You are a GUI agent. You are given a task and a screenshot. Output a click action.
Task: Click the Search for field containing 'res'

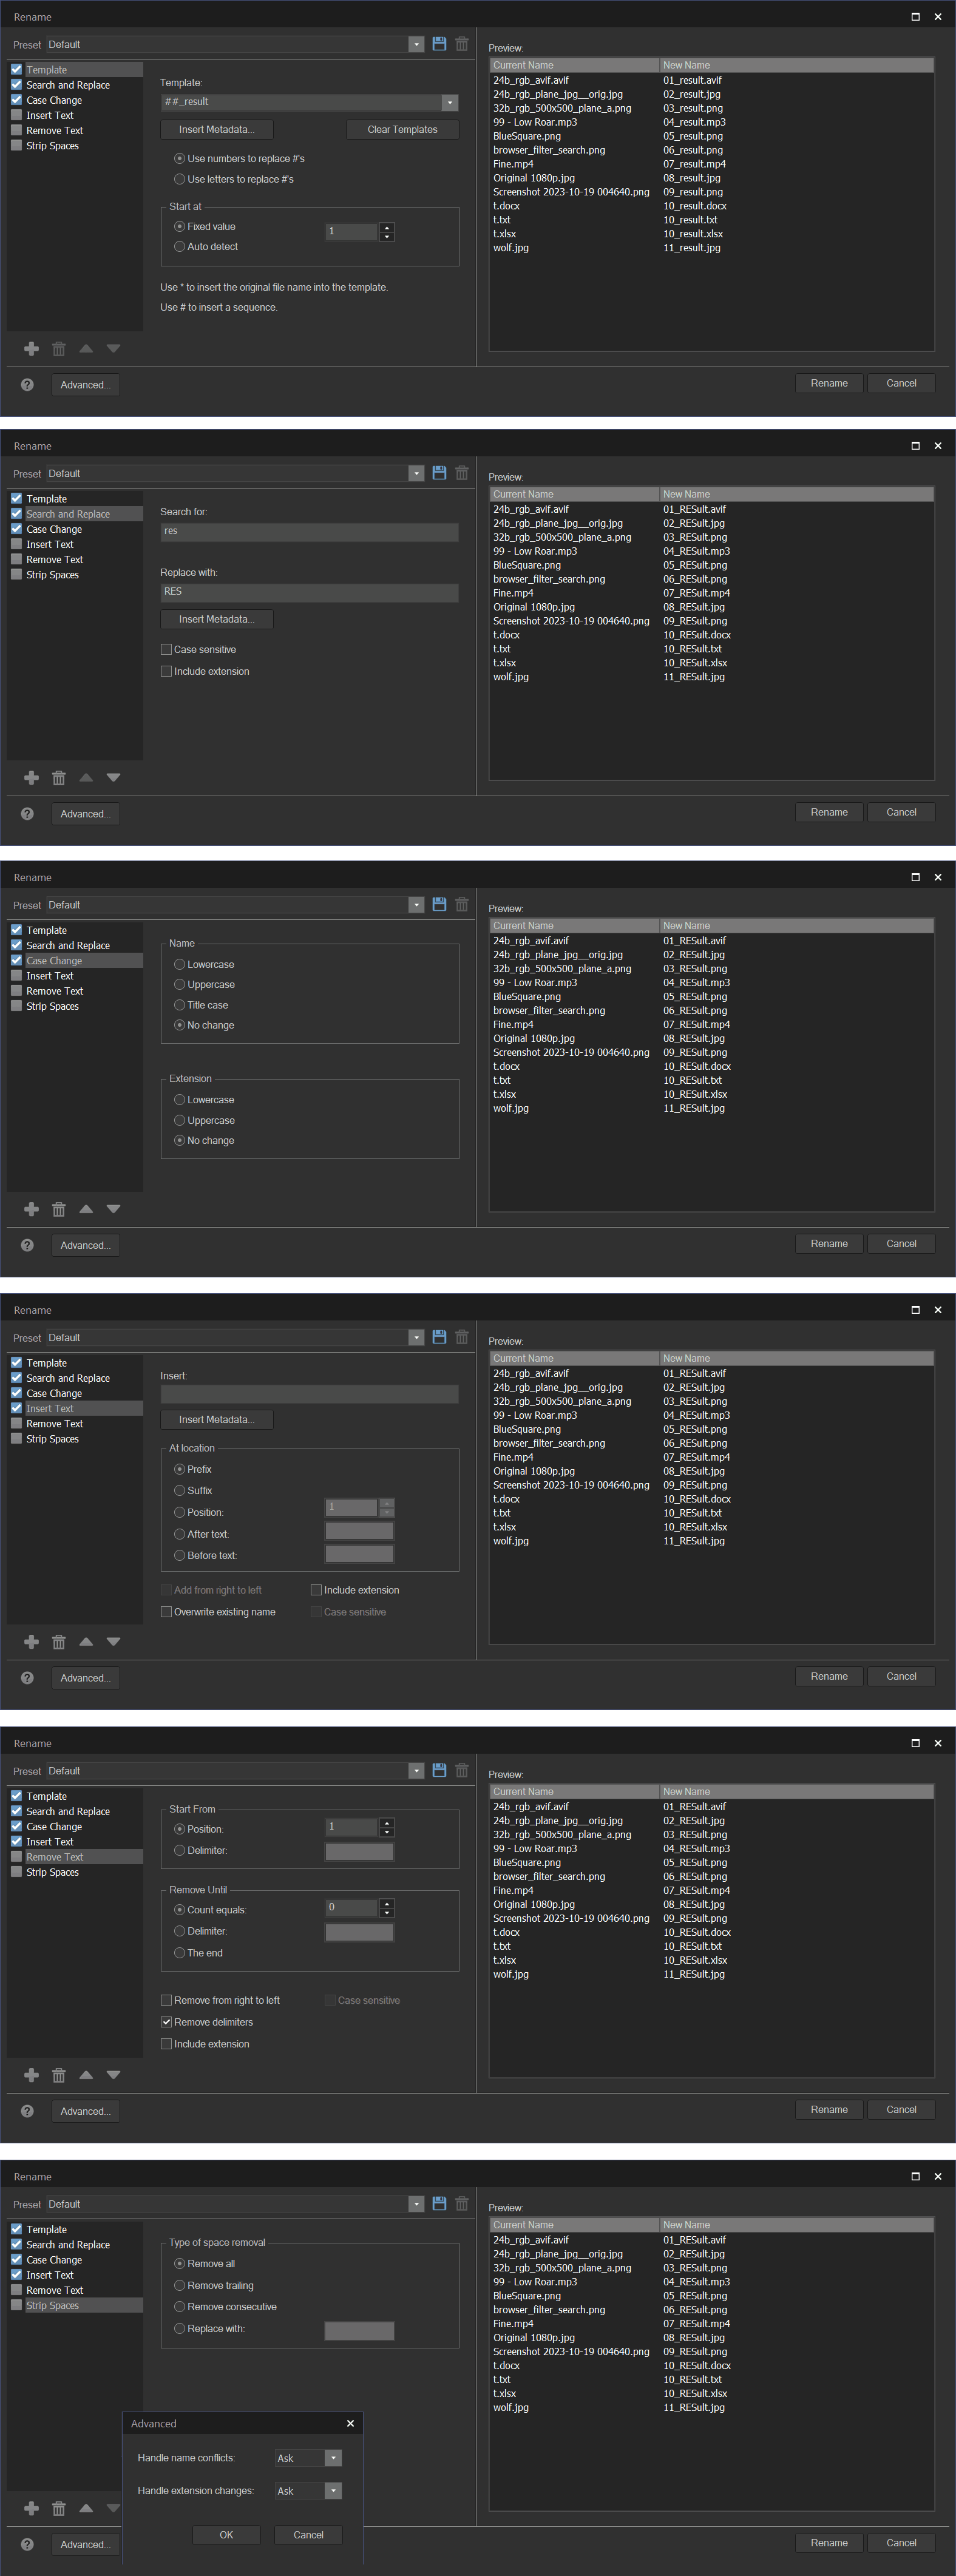point(309,532)
